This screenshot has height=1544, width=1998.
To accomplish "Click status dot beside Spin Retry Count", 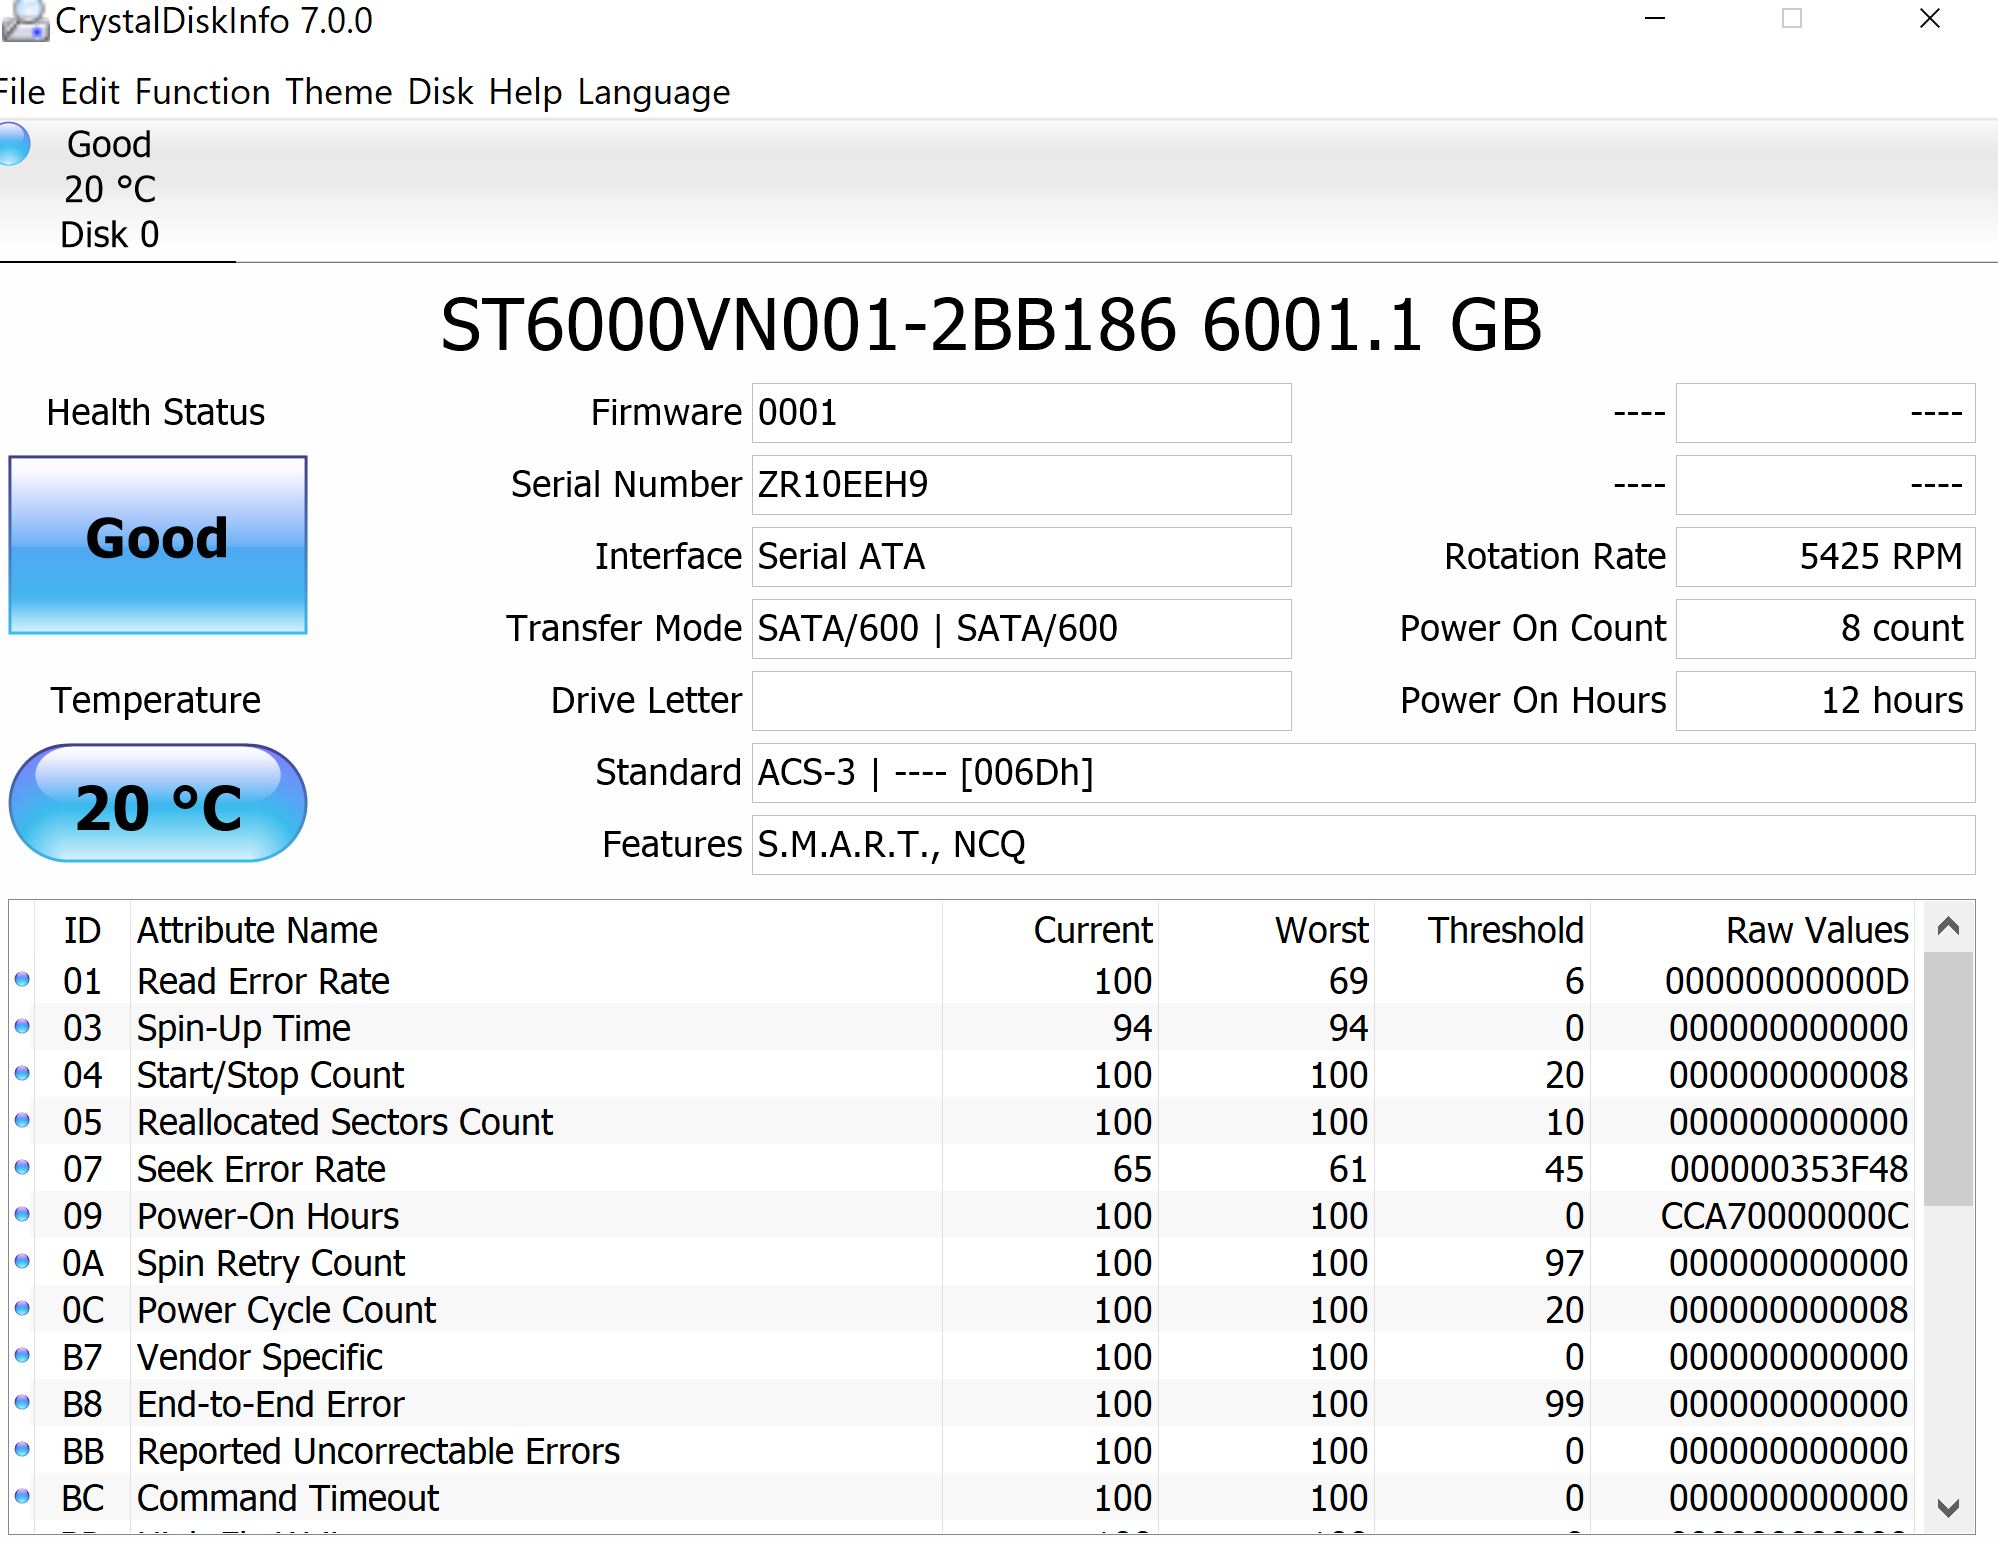I will tap(22, 1261).
